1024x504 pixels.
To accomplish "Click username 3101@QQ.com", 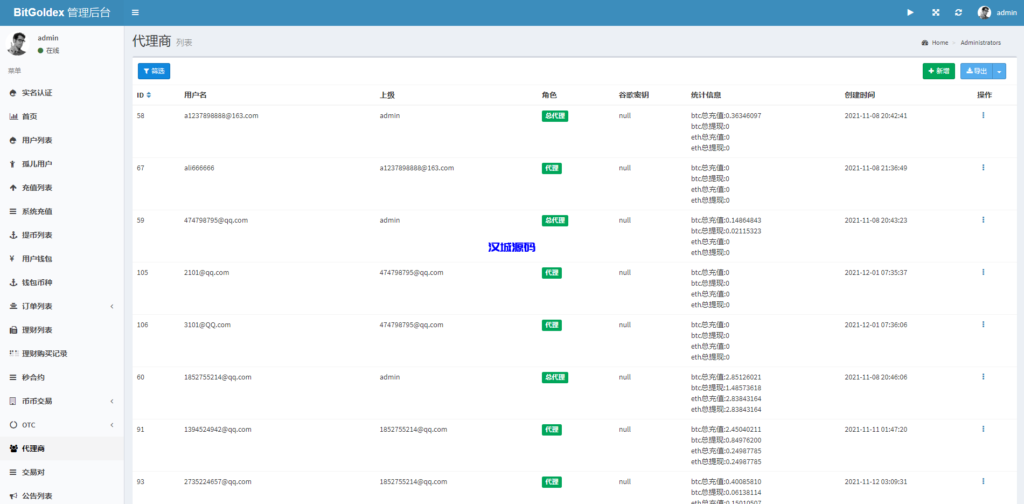I will point(207,324).
